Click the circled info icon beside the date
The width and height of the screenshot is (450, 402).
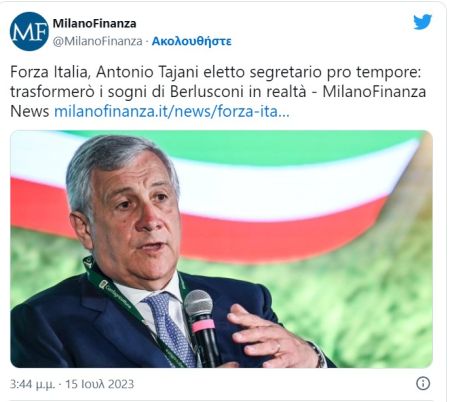point(423,383)
